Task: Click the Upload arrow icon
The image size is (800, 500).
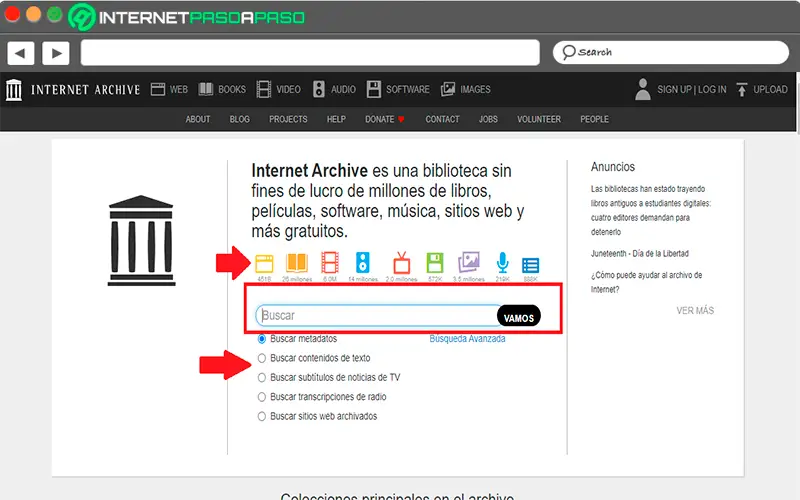Action: point(742,90)
